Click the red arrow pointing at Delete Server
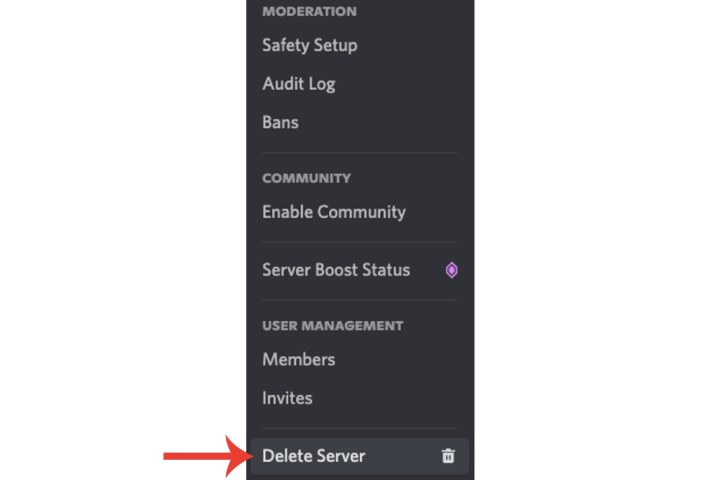The image size is (720, 480). coord(206,456)
